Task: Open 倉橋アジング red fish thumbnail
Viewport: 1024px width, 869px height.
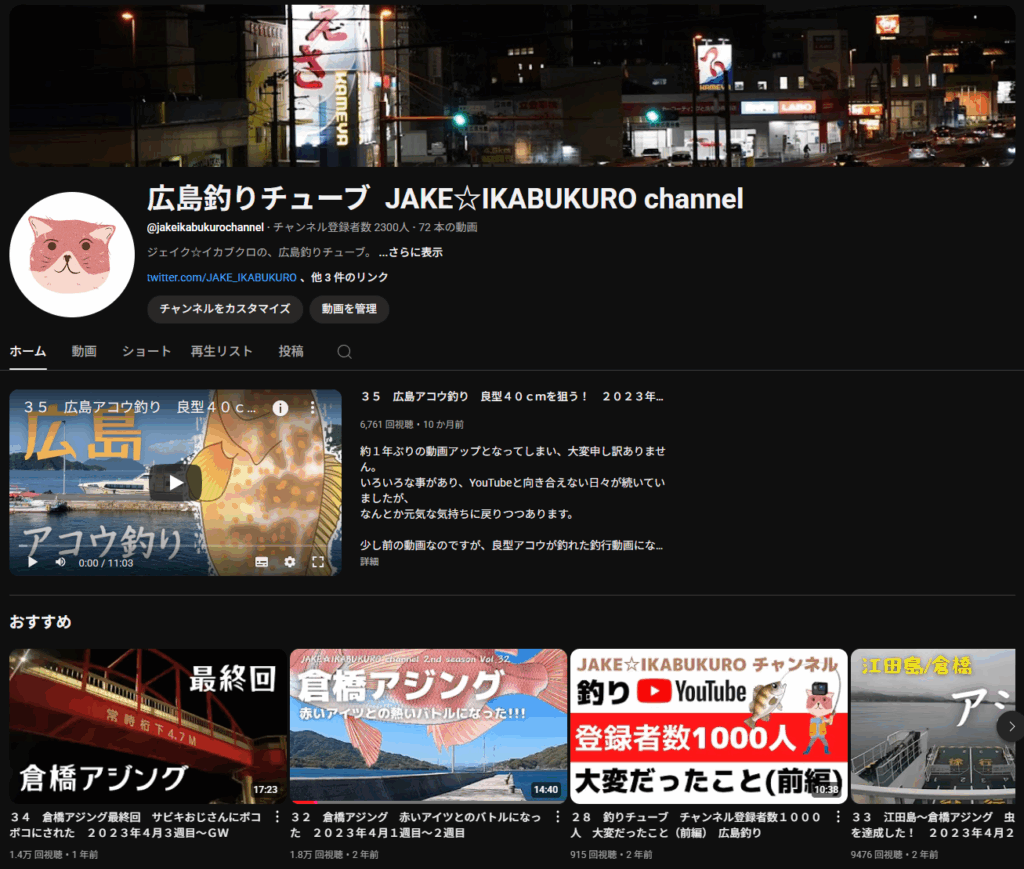Action: click(428, 726)
